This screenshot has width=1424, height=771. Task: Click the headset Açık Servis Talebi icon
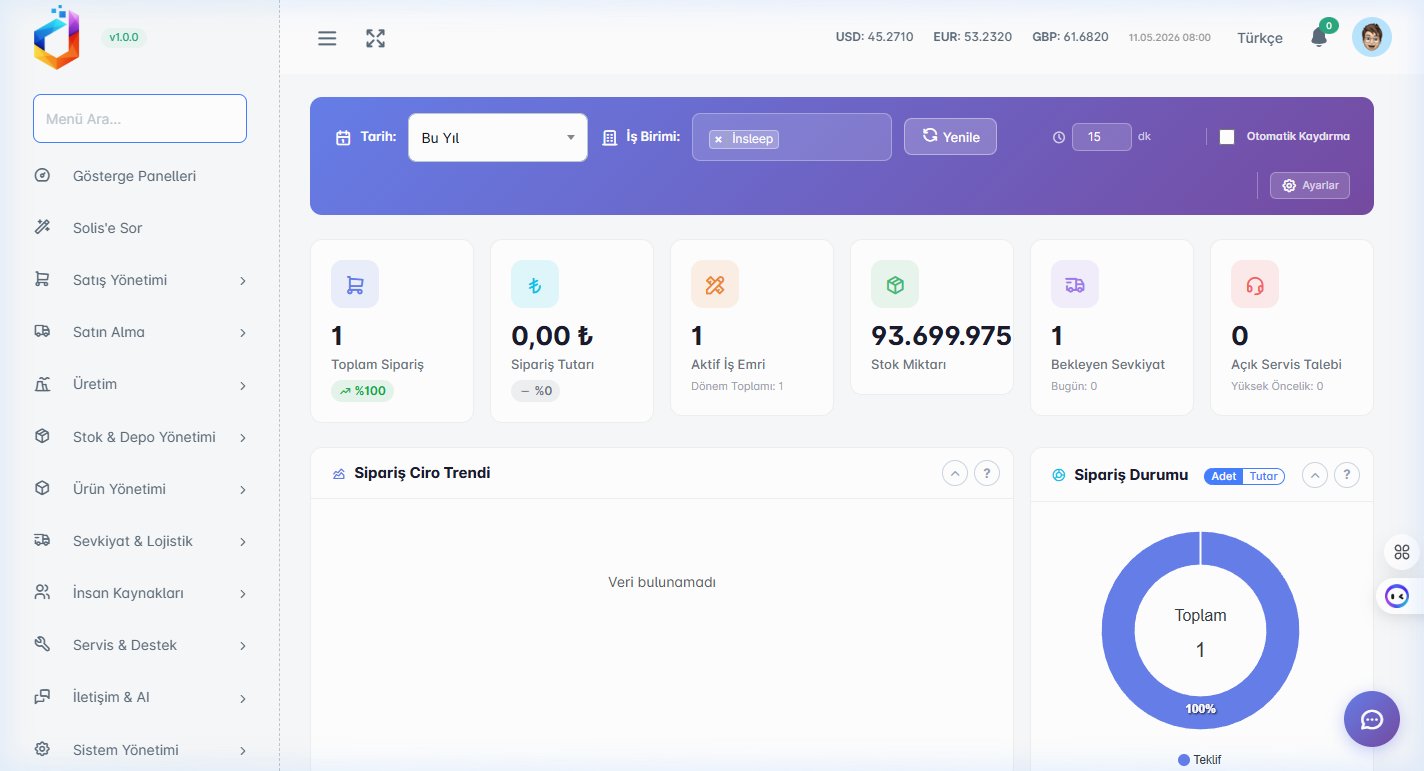1255,284
